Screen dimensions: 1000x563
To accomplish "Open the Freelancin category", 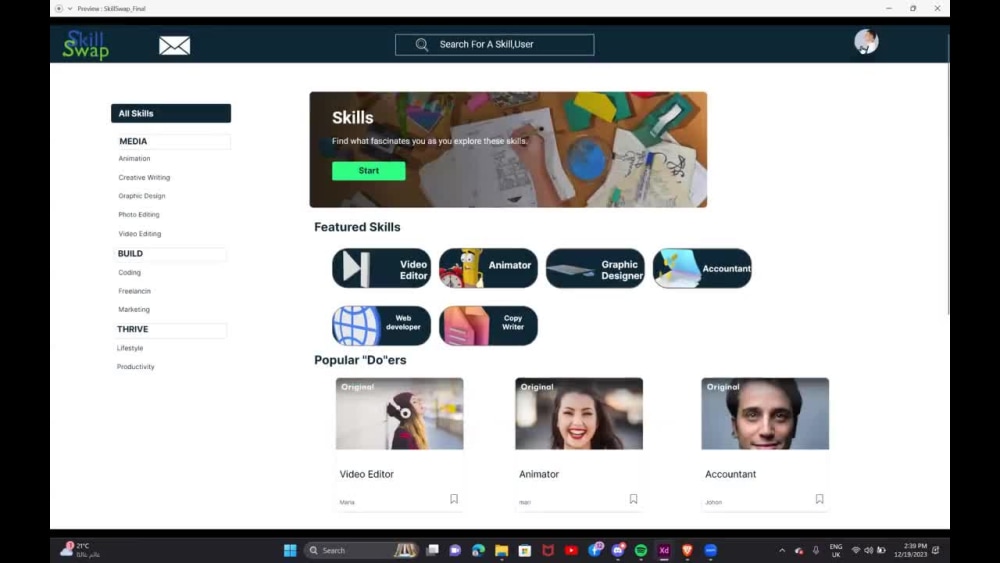I will coord(135,291).
